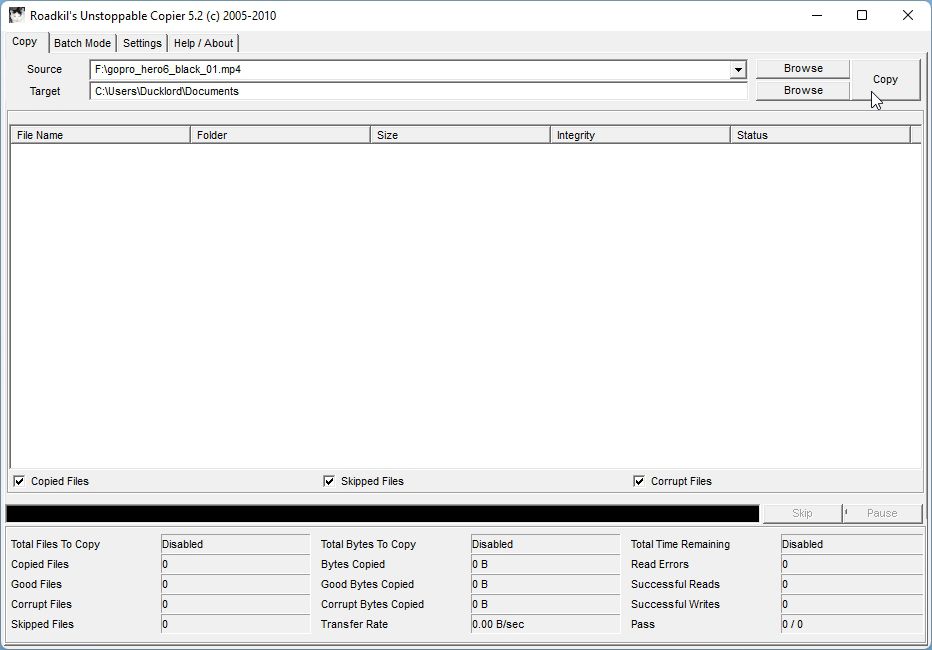
Task: Click the Corrupt Bytes Copied value field
Action: tap(545, 604)
